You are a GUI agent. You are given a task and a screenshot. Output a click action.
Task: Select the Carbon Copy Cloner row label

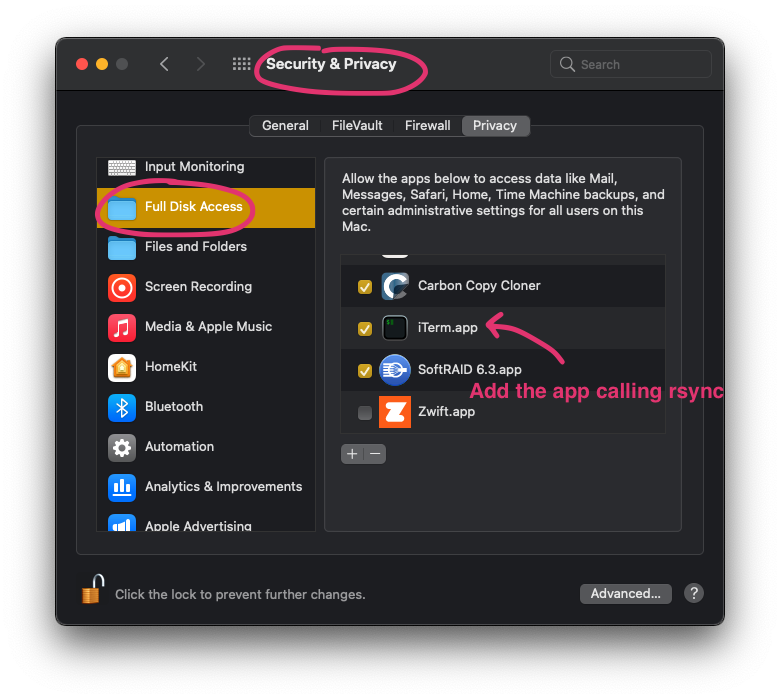479,286
